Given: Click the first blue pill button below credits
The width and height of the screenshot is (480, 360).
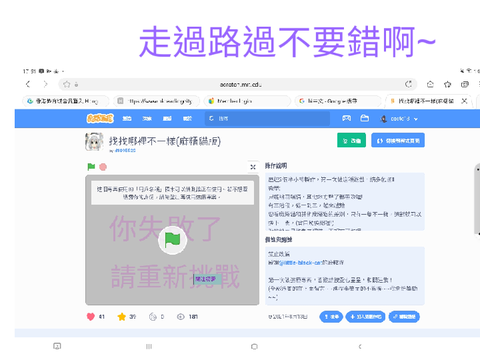Looking at the screenshot, I should click(x=331, y=317).
